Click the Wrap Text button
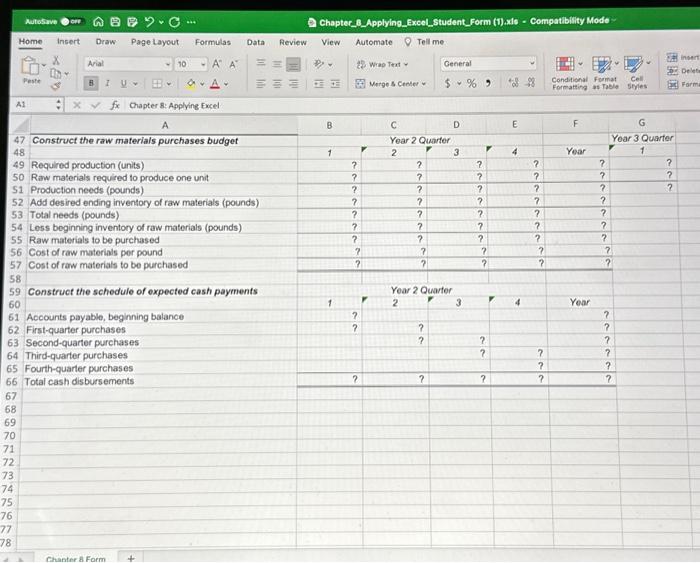 pyautogui.click(x=383, y=65)
